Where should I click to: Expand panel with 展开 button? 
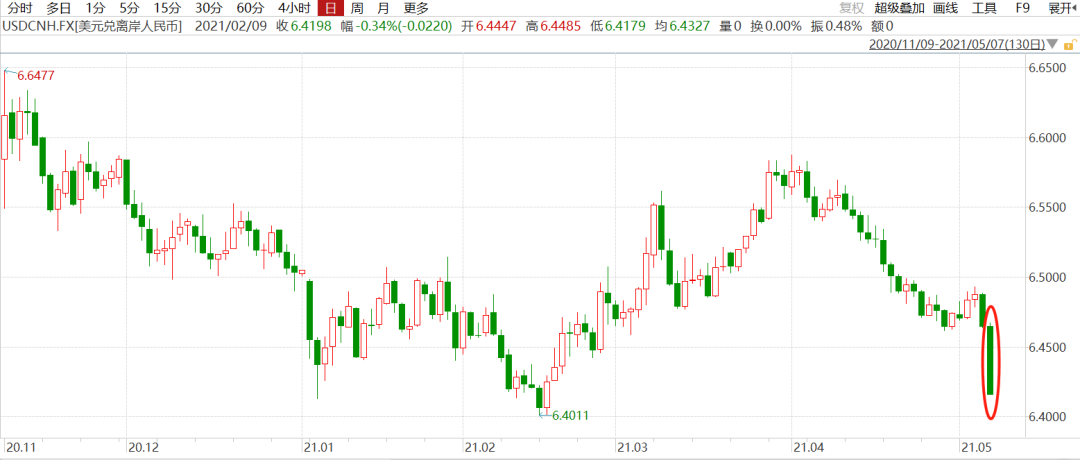pyautogui.click(x=1063, y=8)
